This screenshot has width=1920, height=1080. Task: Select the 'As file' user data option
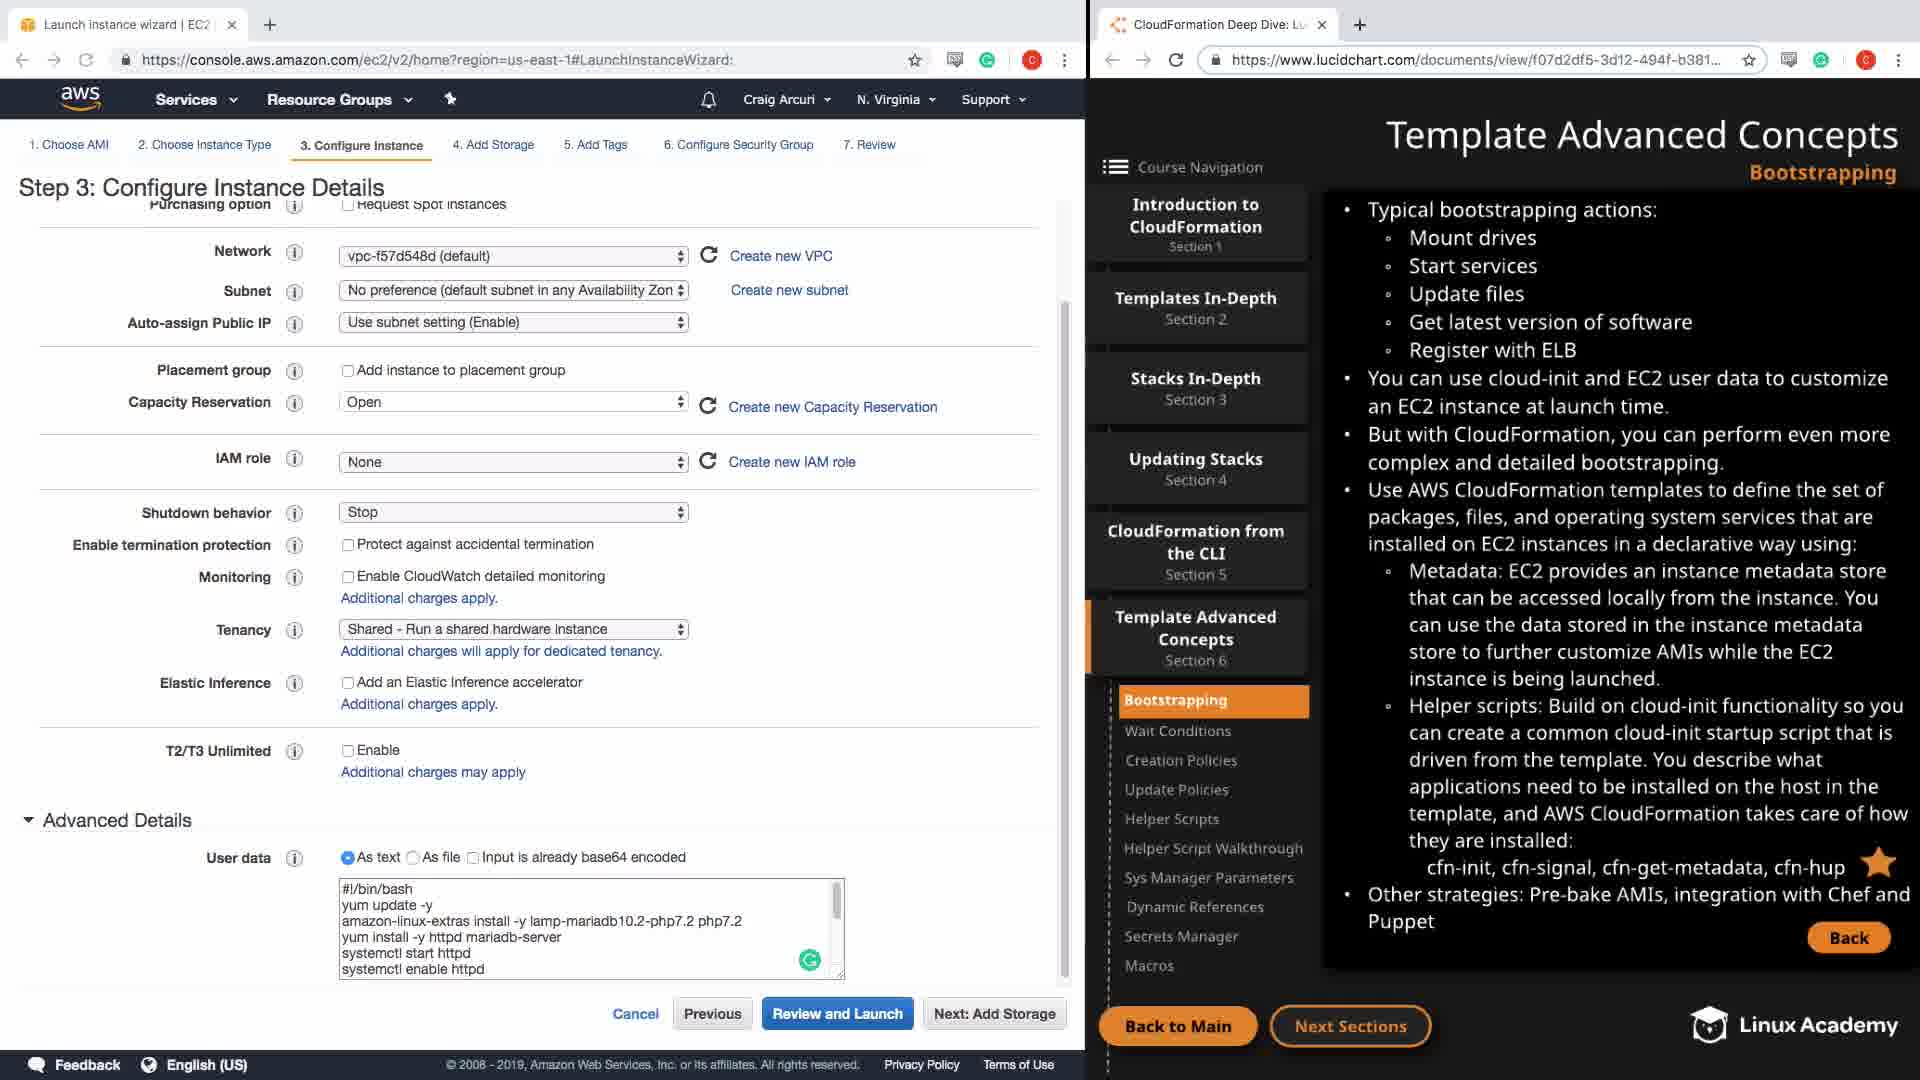[413, 858]
